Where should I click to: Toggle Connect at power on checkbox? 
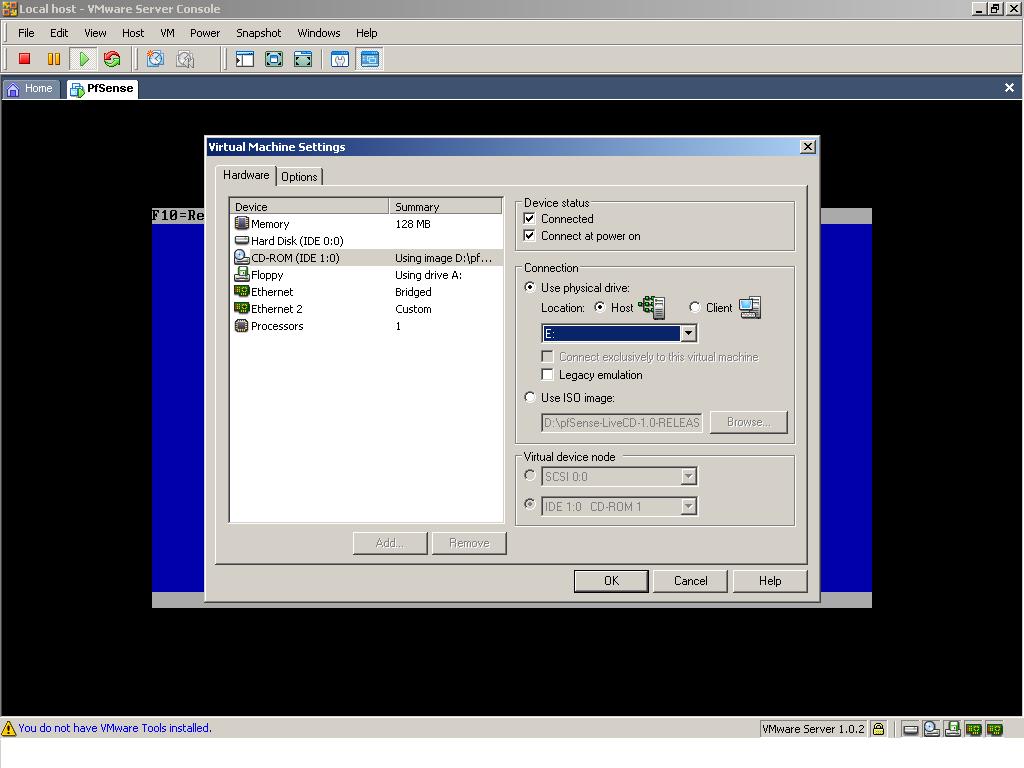click(530, 236)
